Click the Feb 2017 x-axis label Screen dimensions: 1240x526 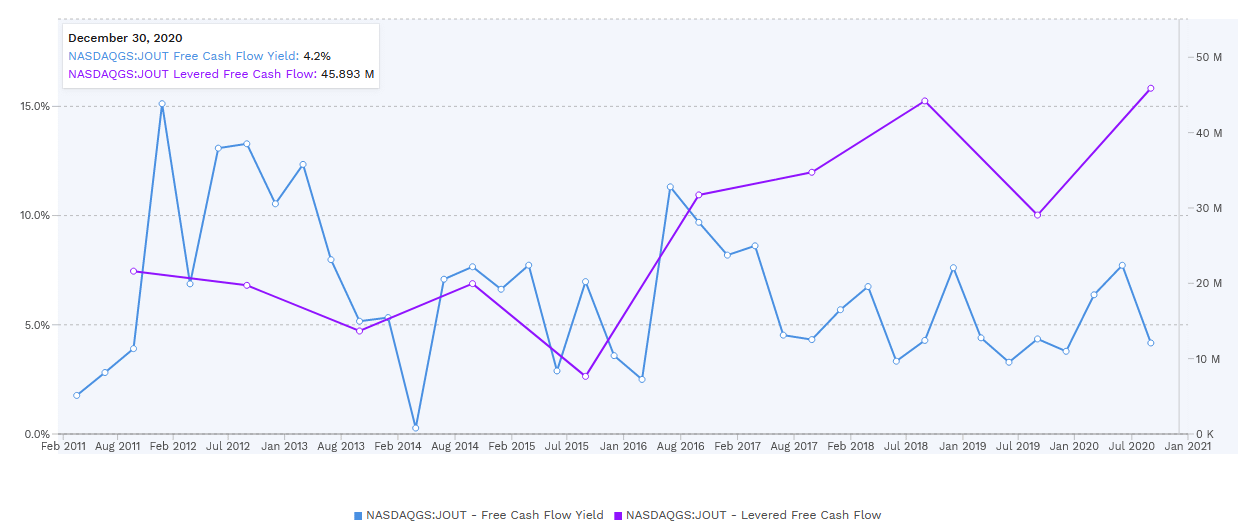pyautogui.click(x=738, y=447)
